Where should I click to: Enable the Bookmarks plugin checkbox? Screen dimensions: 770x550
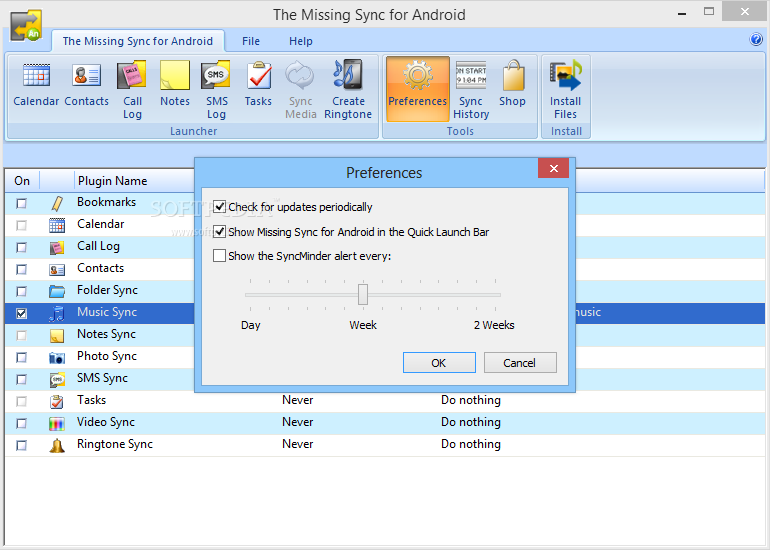22,203
